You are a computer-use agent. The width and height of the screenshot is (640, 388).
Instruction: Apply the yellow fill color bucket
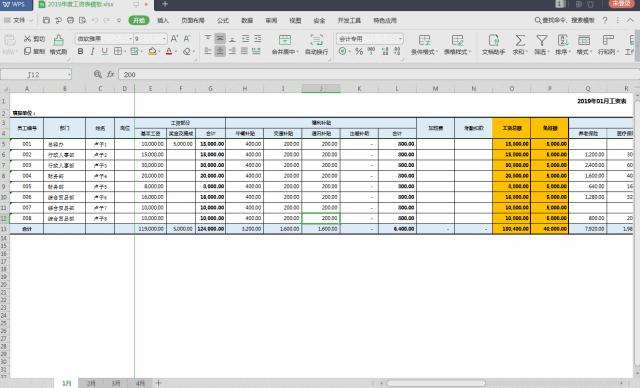point(152,51)
